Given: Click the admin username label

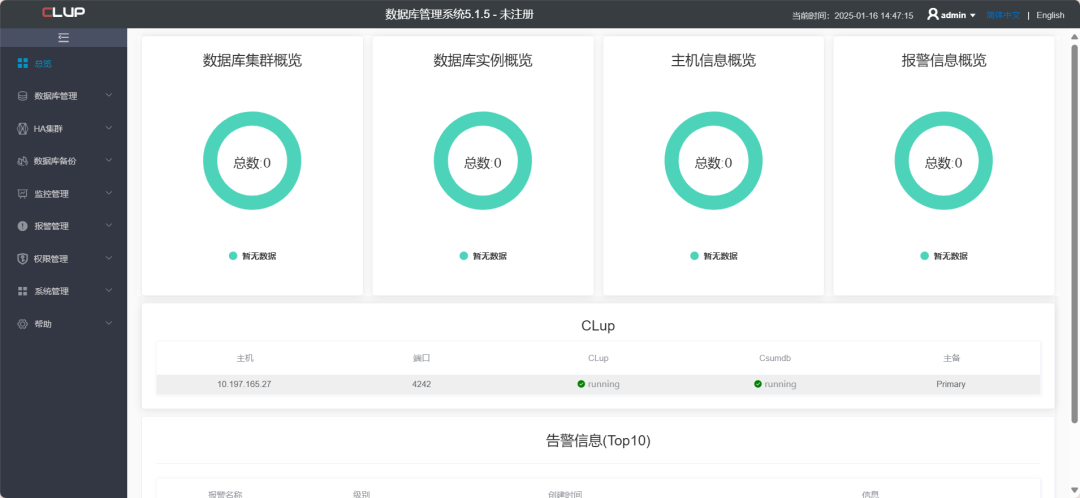Looking at the screenshot, I should click(954, 15).
